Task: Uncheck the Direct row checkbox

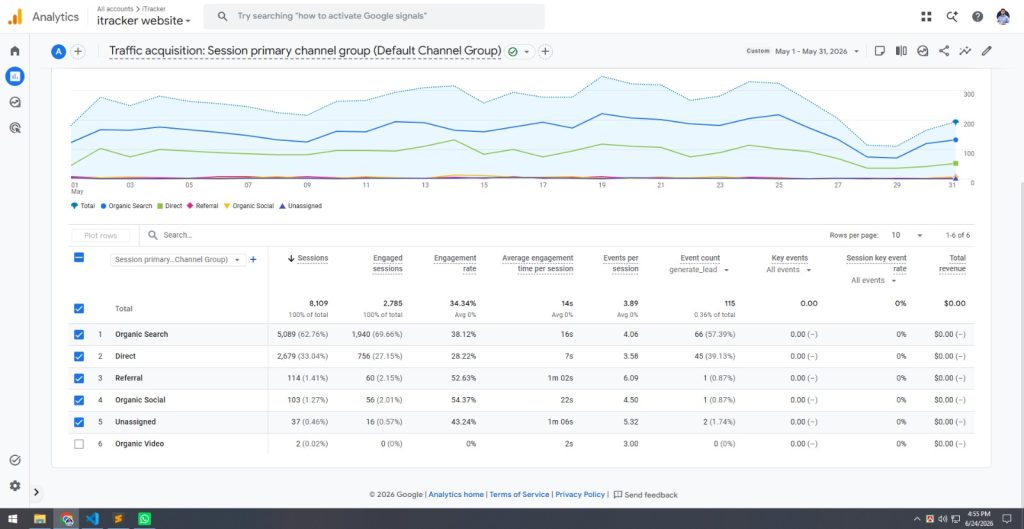Action: pyautogui.click(x=78, y=357)
